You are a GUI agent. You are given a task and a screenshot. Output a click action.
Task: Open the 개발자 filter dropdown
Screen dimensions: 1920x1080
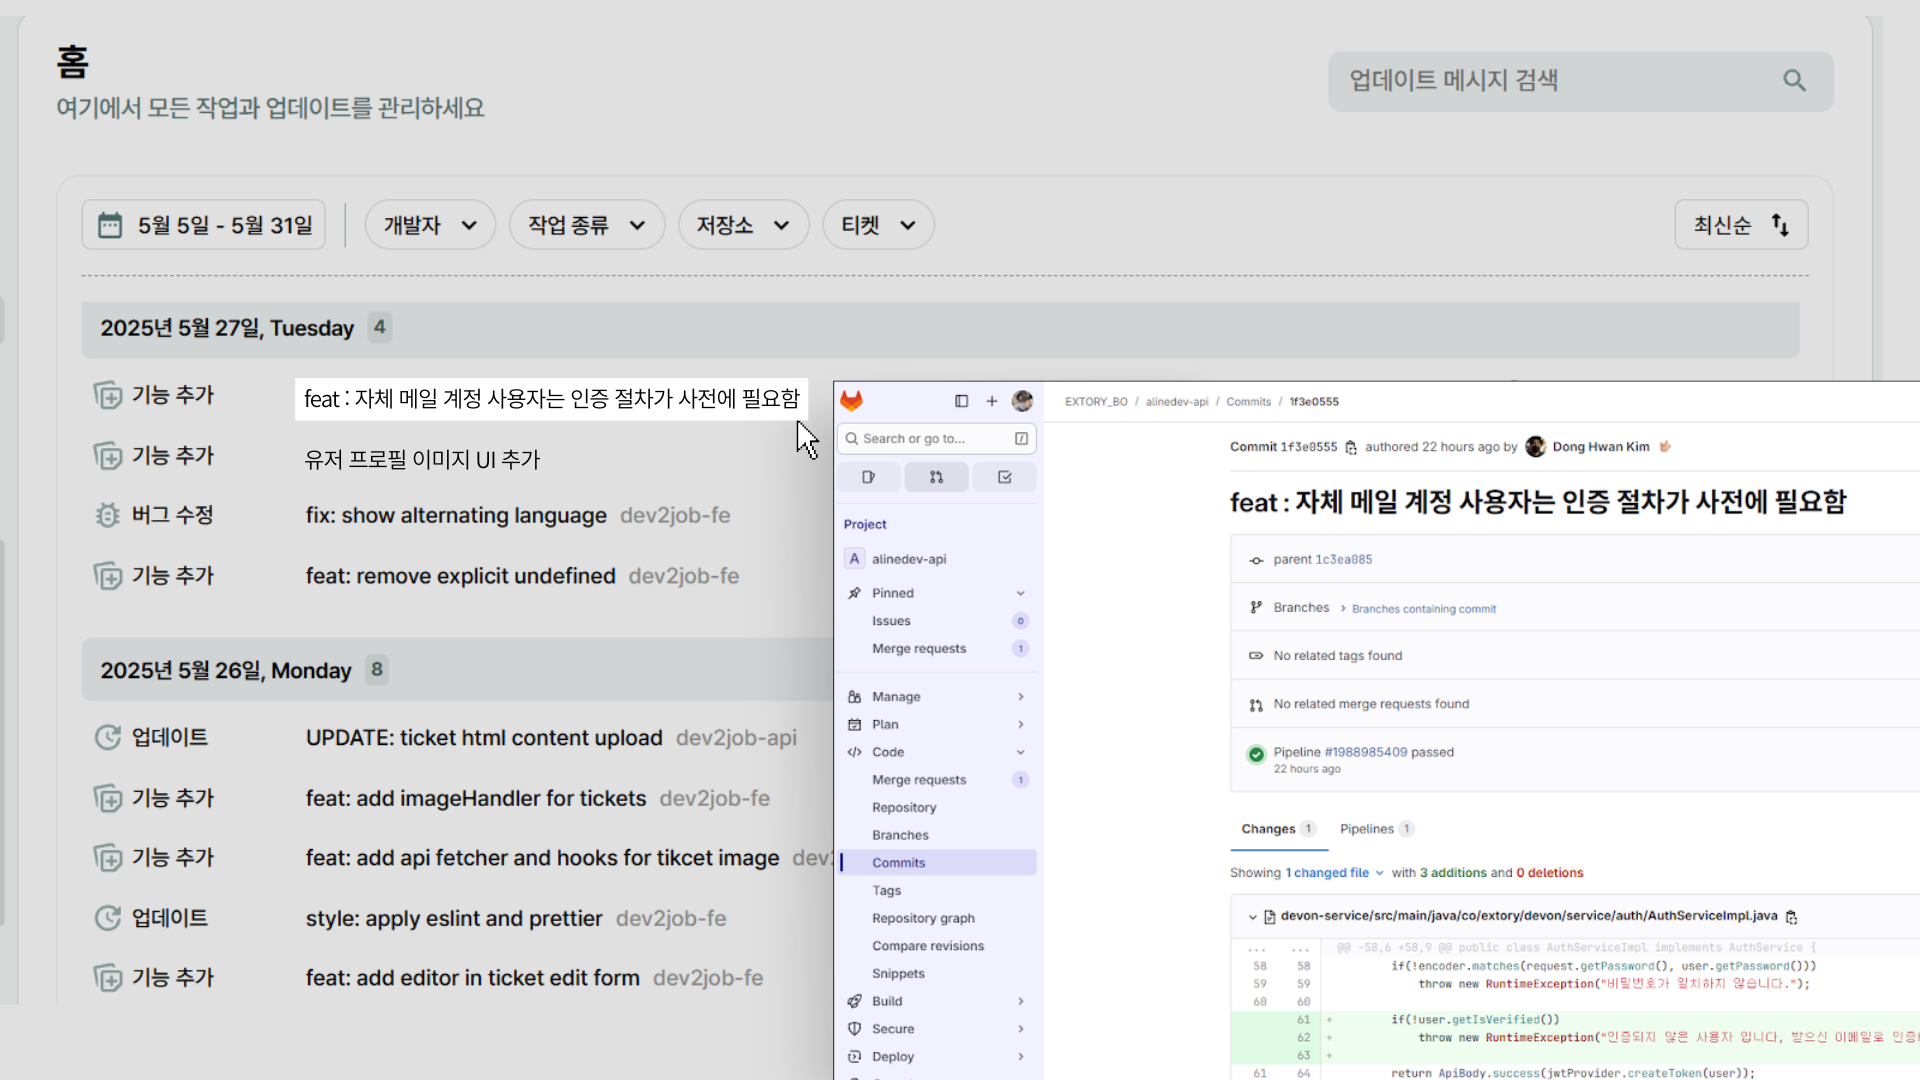pyautogui.click(x=430, y=225)
